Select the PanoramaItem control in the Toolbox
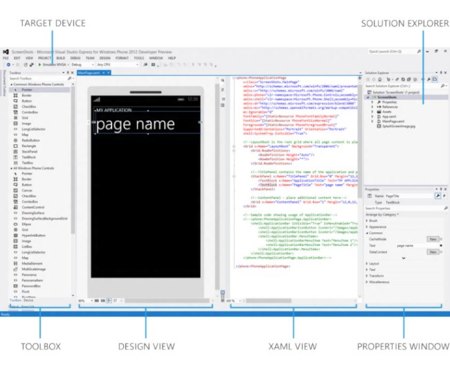This screenshot has width=450, height=370. [x=32, y=280]
